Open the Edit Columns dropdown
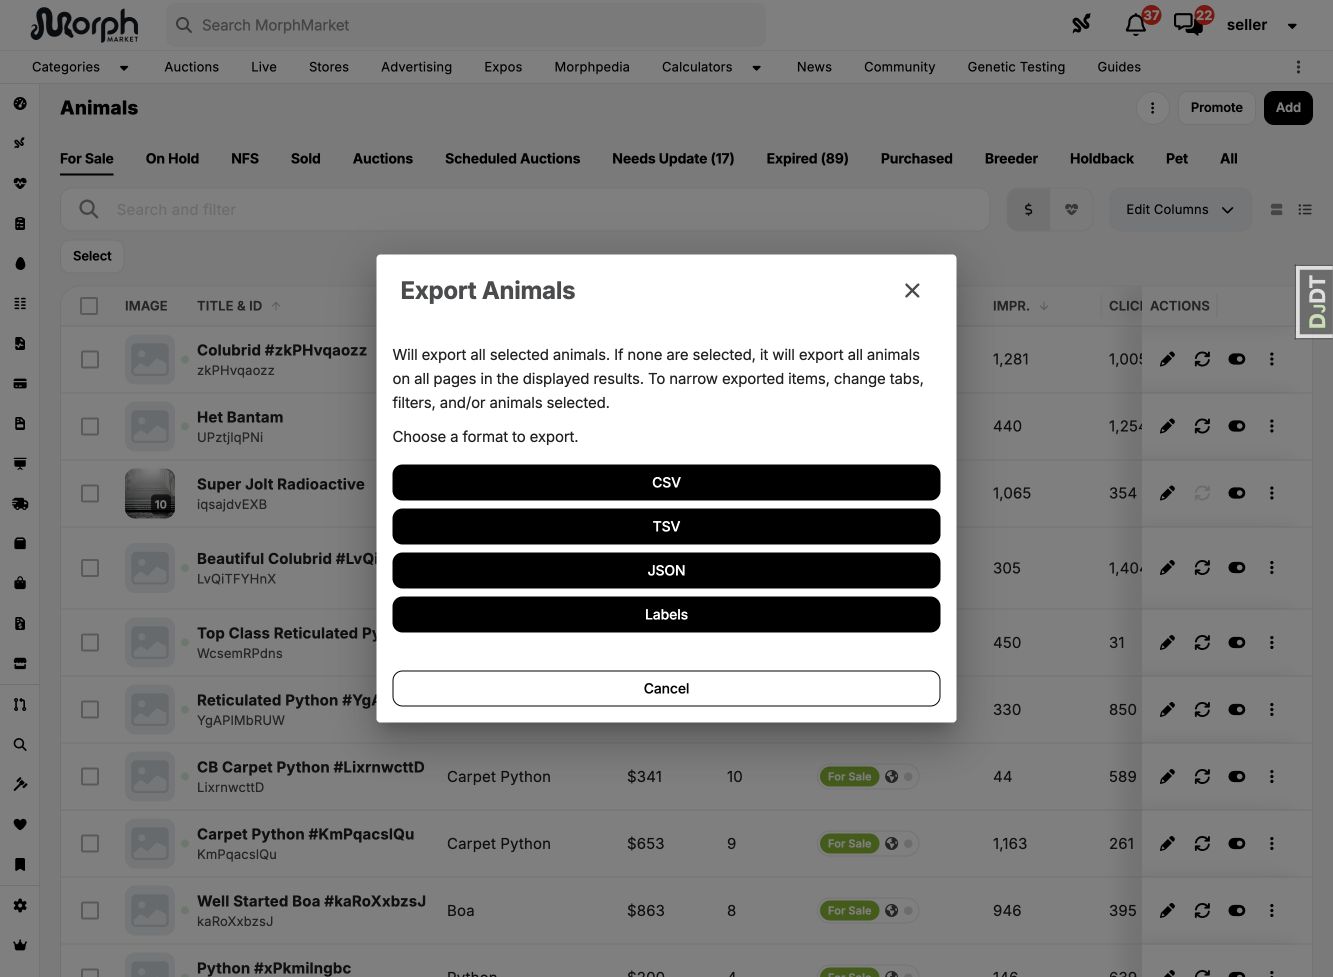This screenshot has height=977, width=1333. (1180, 210)
